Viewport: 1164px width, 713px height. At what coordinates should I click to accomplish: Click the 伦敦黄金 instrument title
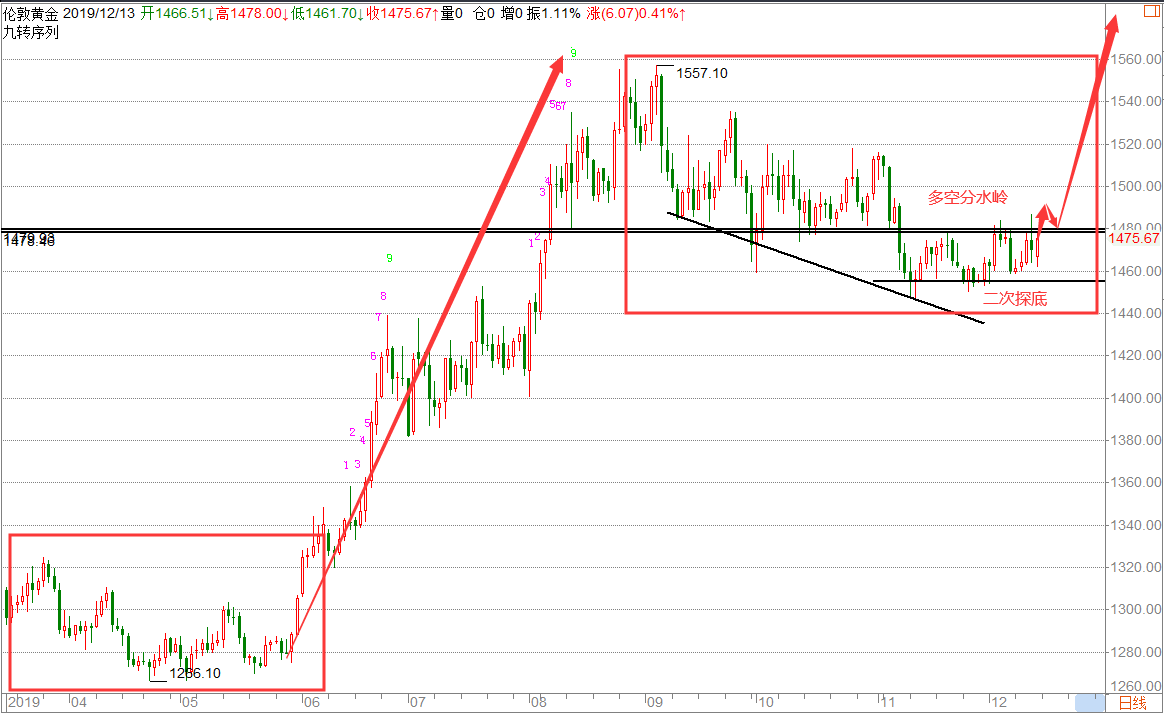coord(30,13)
